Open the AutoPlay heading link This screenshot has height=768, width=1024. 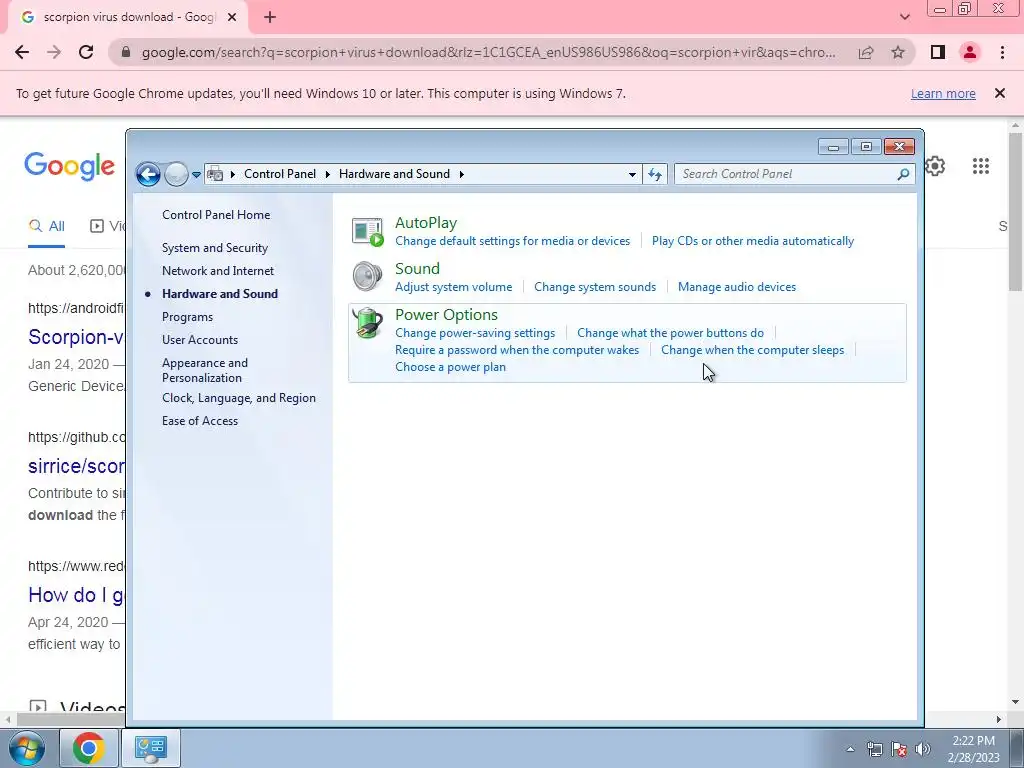coord(426,223)
